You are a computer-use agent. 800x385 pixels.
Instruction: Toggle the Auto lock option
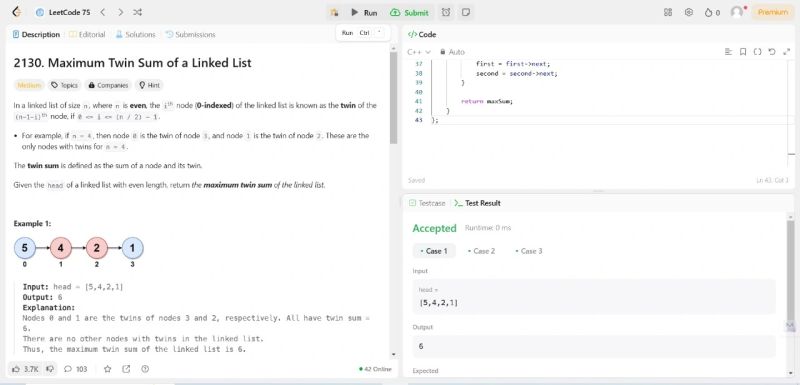(x=452, y=52)
